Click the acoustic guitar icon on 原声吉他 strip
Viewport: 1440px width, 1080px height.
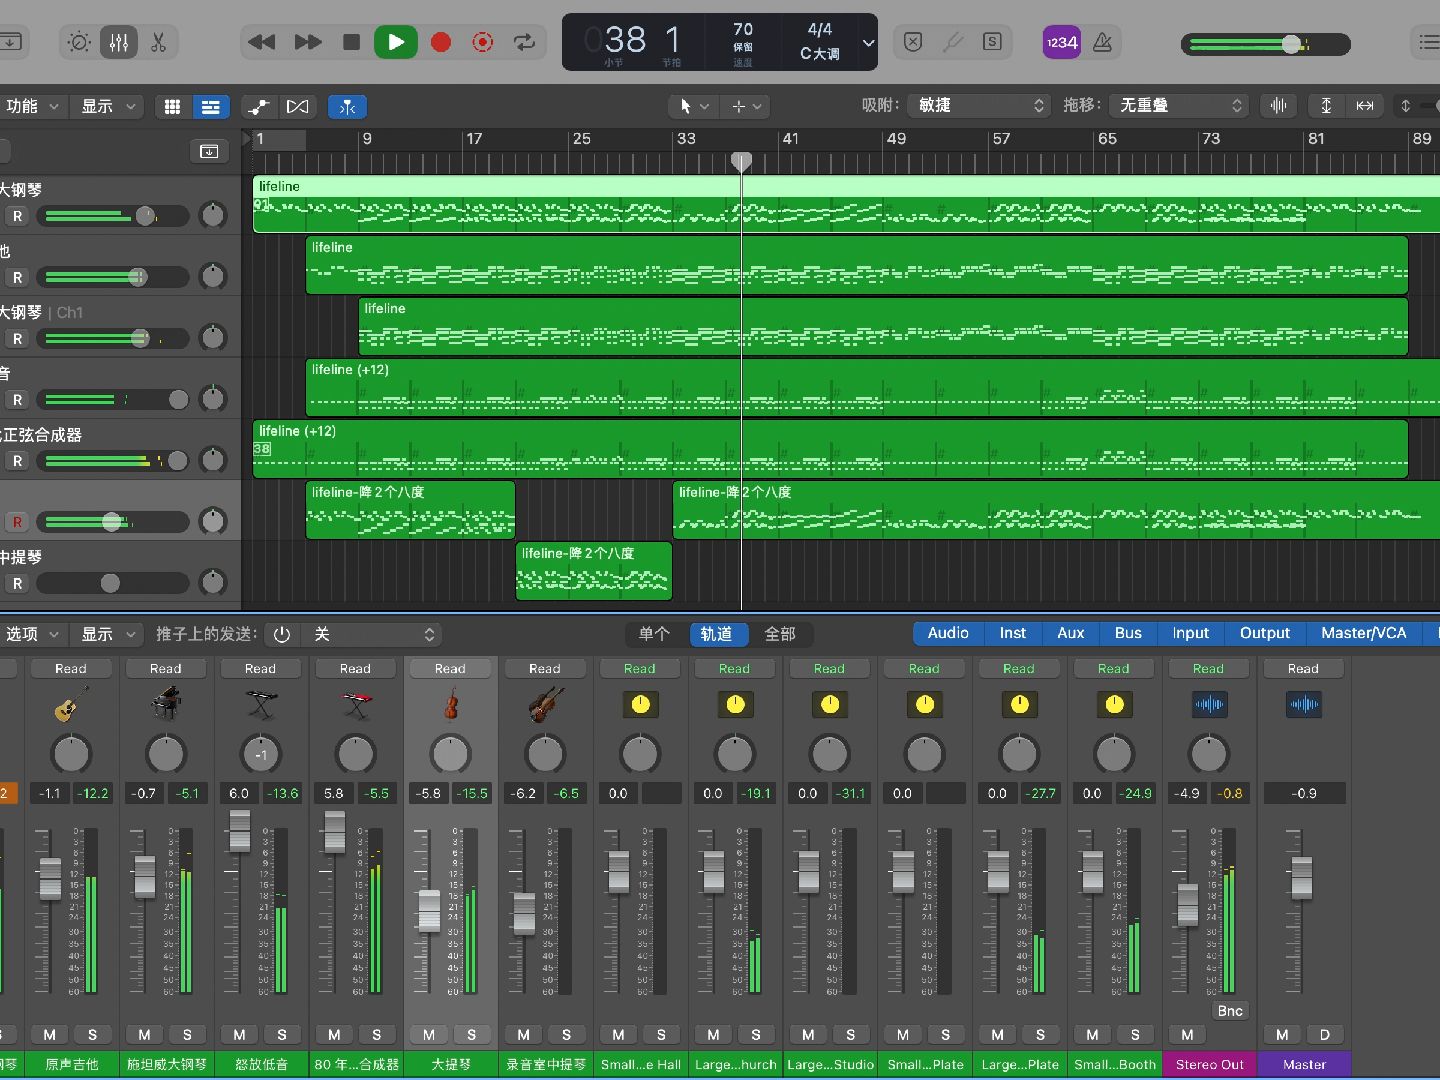click(71, 704)
